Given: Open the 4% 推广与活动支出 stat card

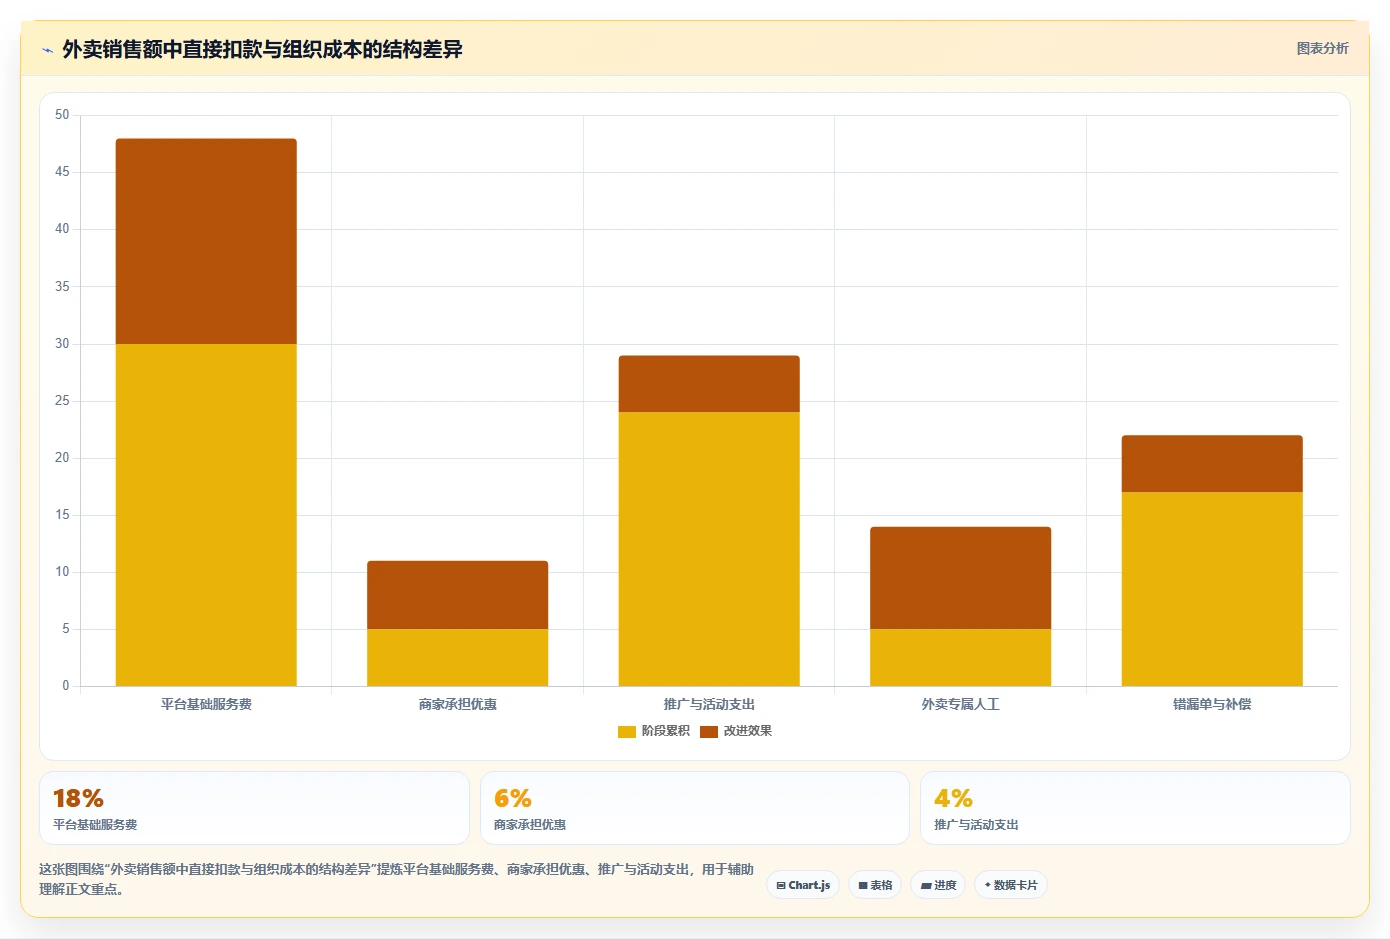Looking at the screenshot, I should pyautogui.click(x=1135, y=808).
